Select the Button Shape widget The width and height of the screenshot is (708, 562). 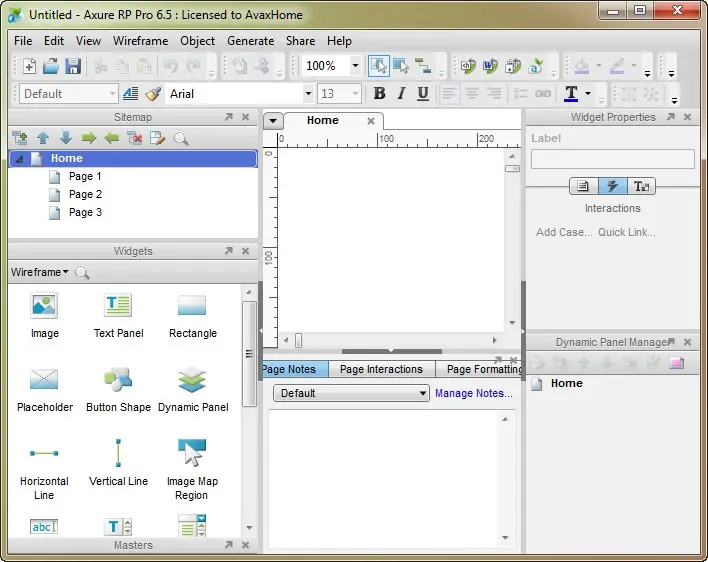click(x=118, y=389)
